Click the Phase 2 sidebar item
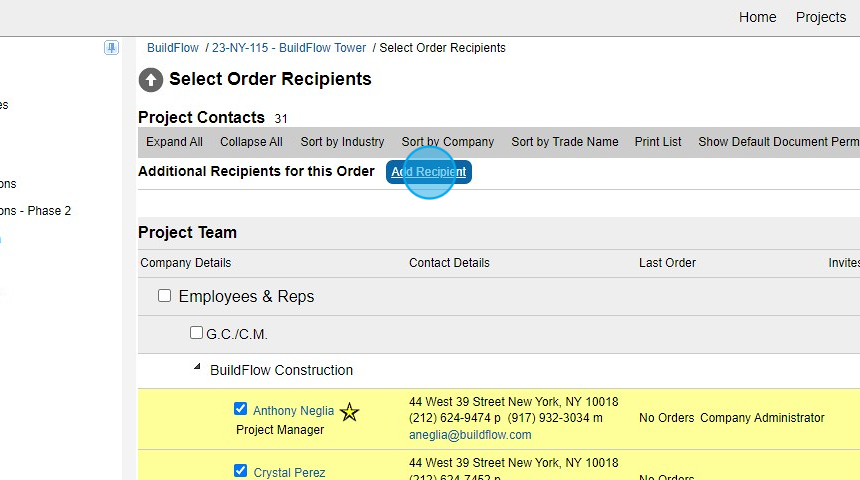Viewport: 860px width, 480px height. click(x=36, y=211)
